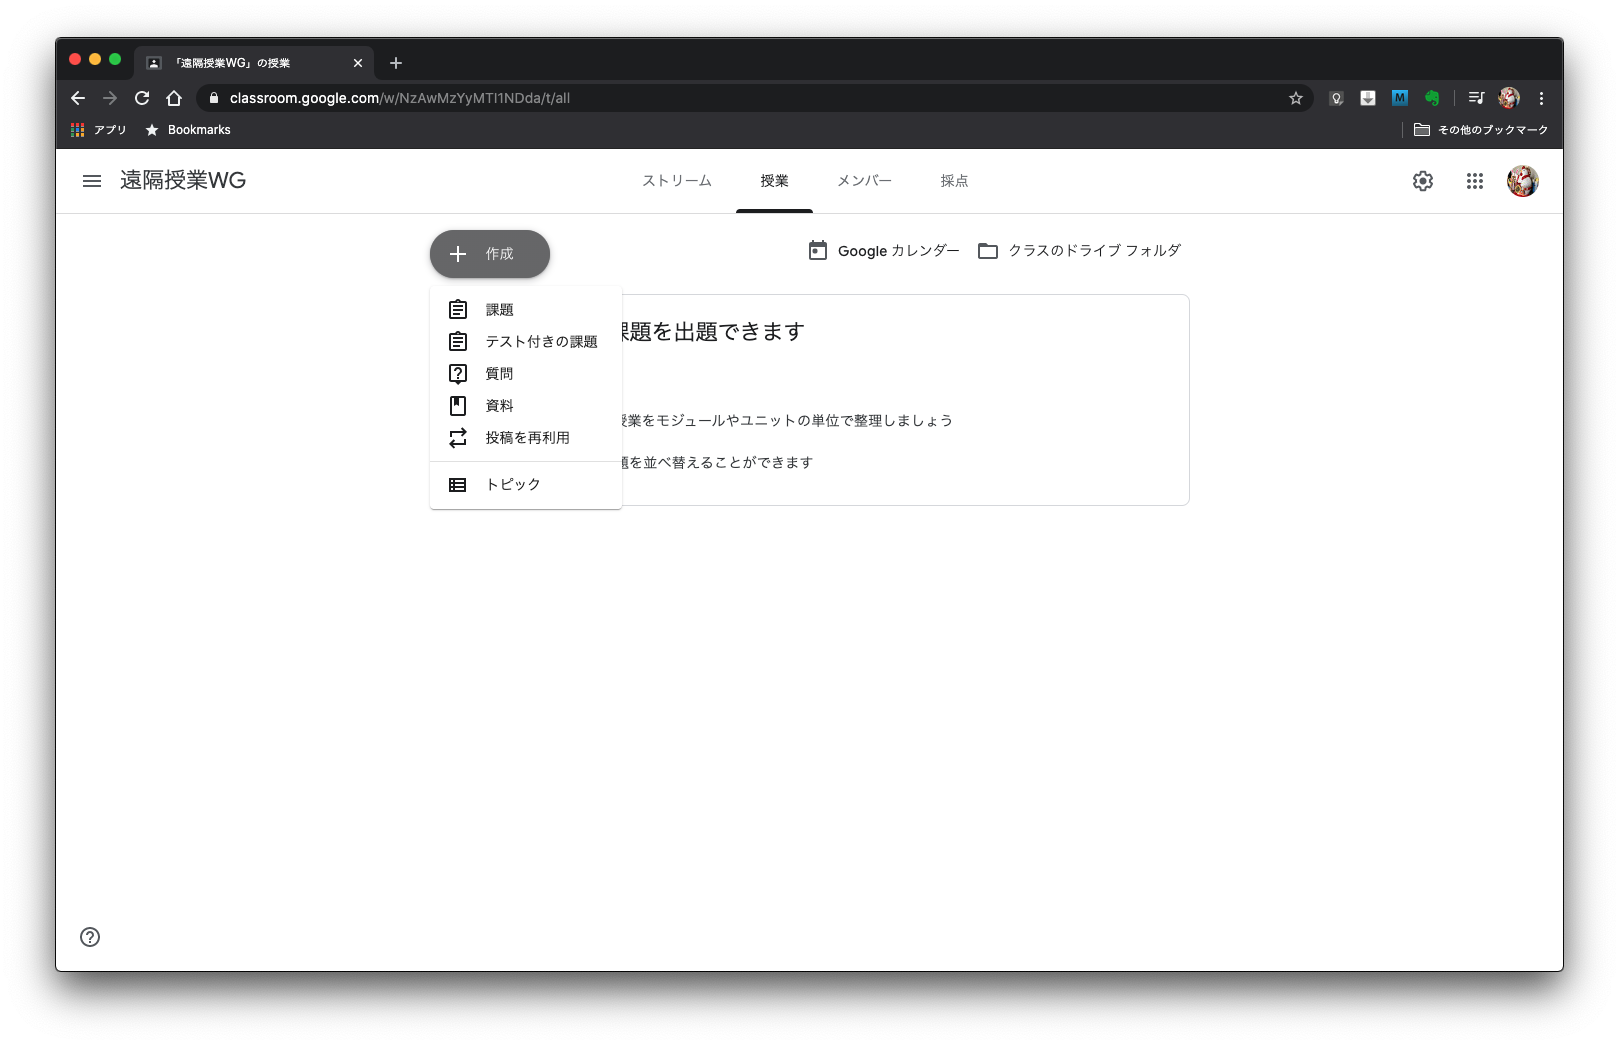The height and width of the screenshot is (1045, 1619).
Task: Select 課題 from the create menu
Action: pyautogui.click(x=499, y=310)
